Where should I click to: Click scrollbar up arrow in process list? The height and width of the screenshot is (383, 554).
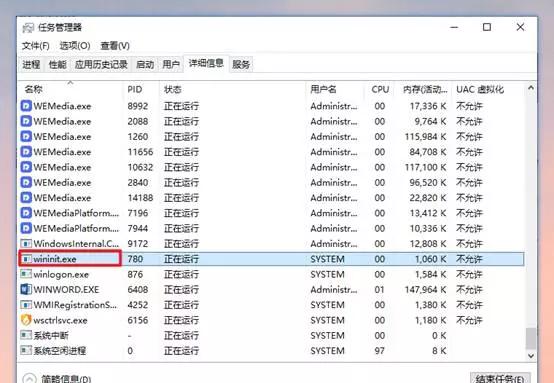(x=531, y=88)
